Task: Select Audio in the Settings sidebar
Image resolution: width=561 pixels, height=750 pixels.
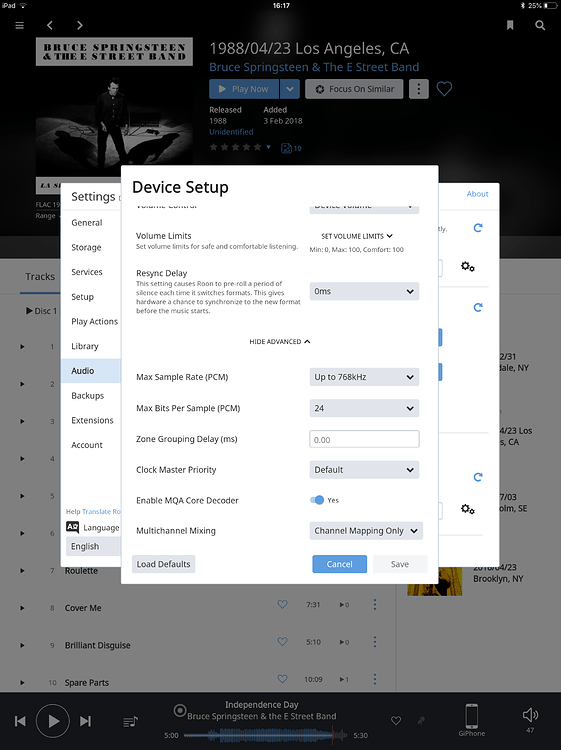Action: click(91, 371)
